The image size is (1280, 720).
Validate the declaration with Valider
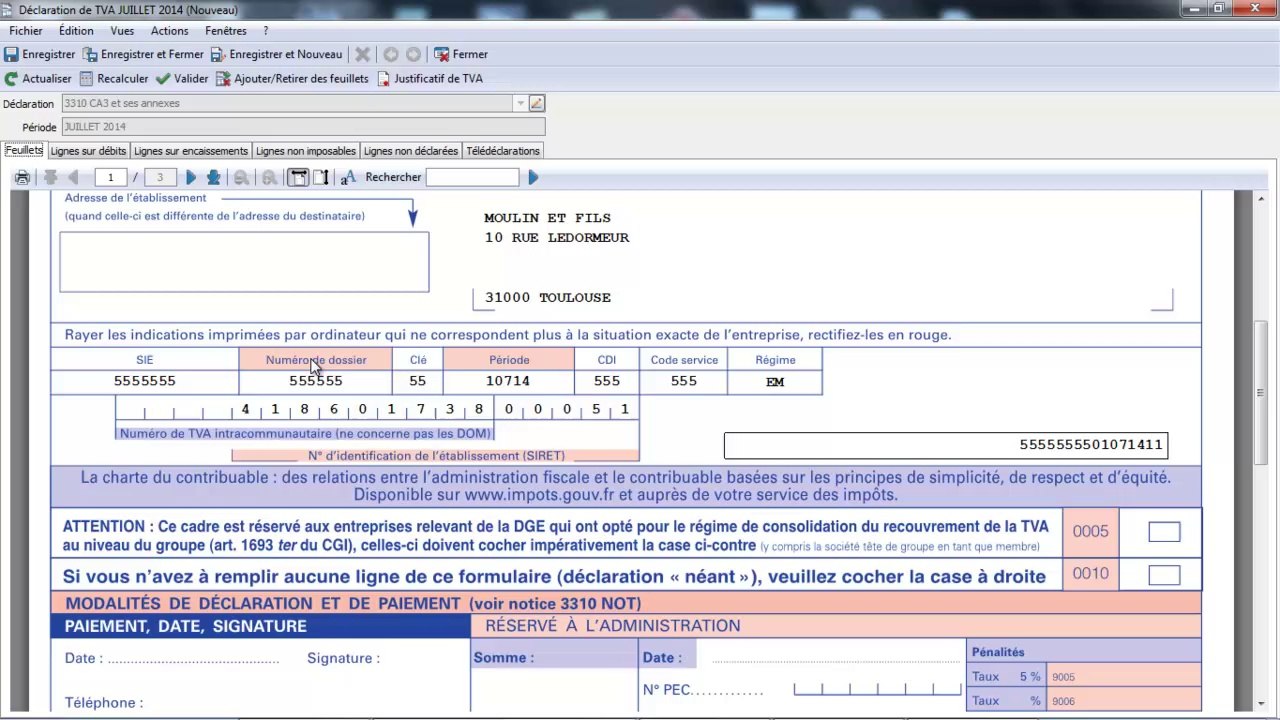pos(182,78)
